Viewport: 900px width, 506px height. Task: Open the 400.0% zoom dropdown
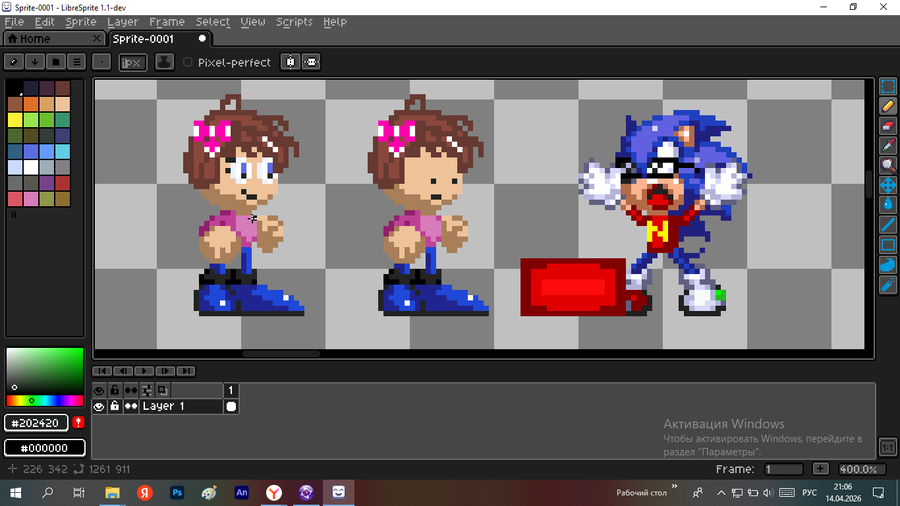coord(862,469)
